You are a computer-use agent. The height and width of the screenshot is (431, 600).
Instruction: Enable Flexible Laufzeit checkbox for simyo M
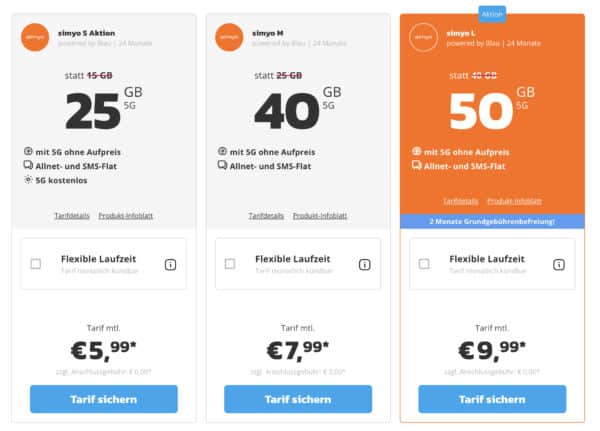click(x=230, y=264)
